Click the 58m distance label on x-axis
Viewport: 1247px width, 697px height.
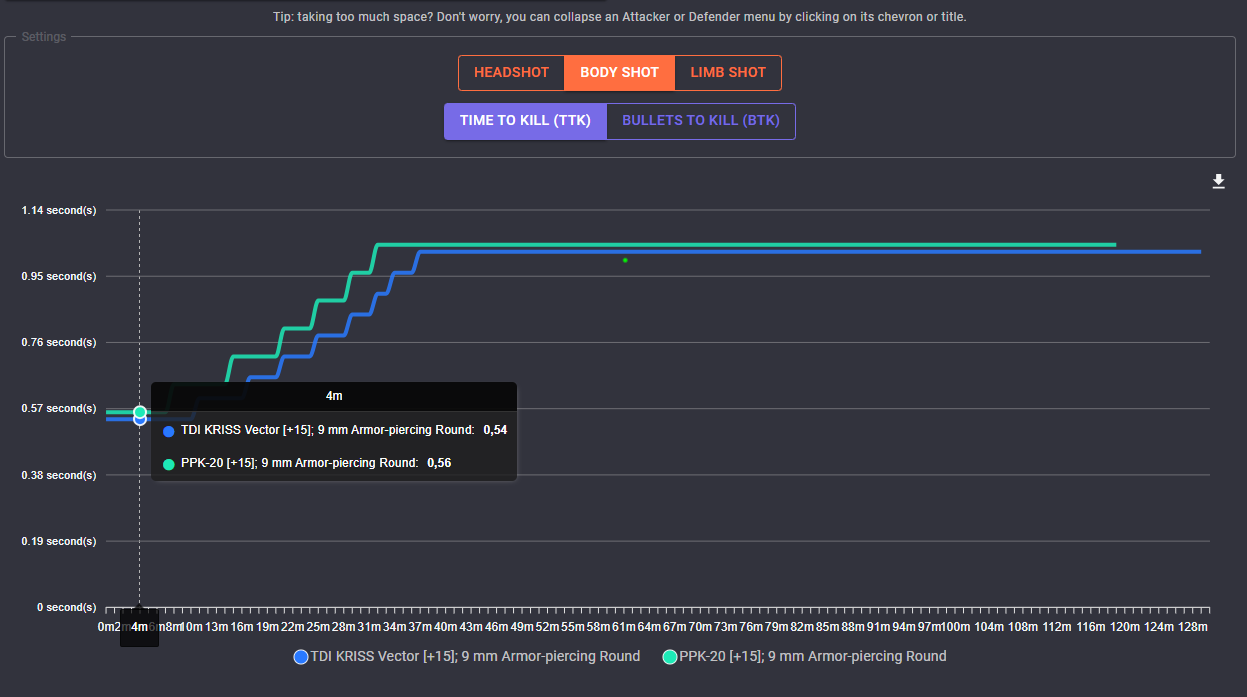click(599, 627)
